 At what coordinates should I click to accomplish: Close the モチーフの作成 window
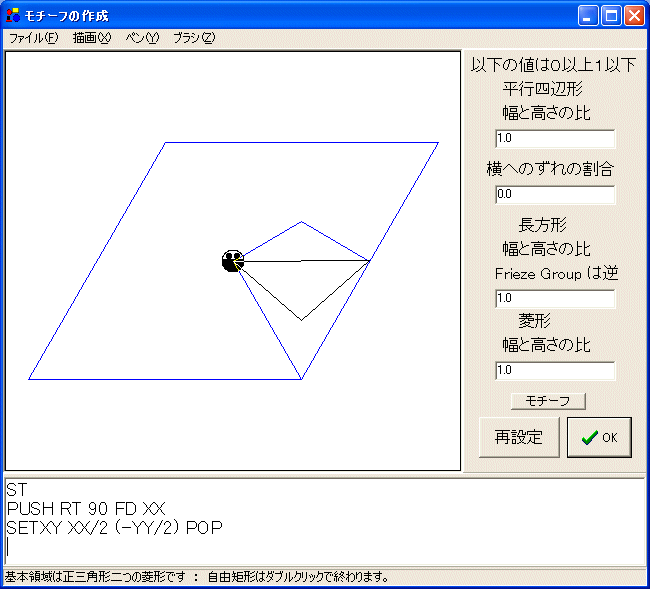pyautogui.click(x=634, y=16)
